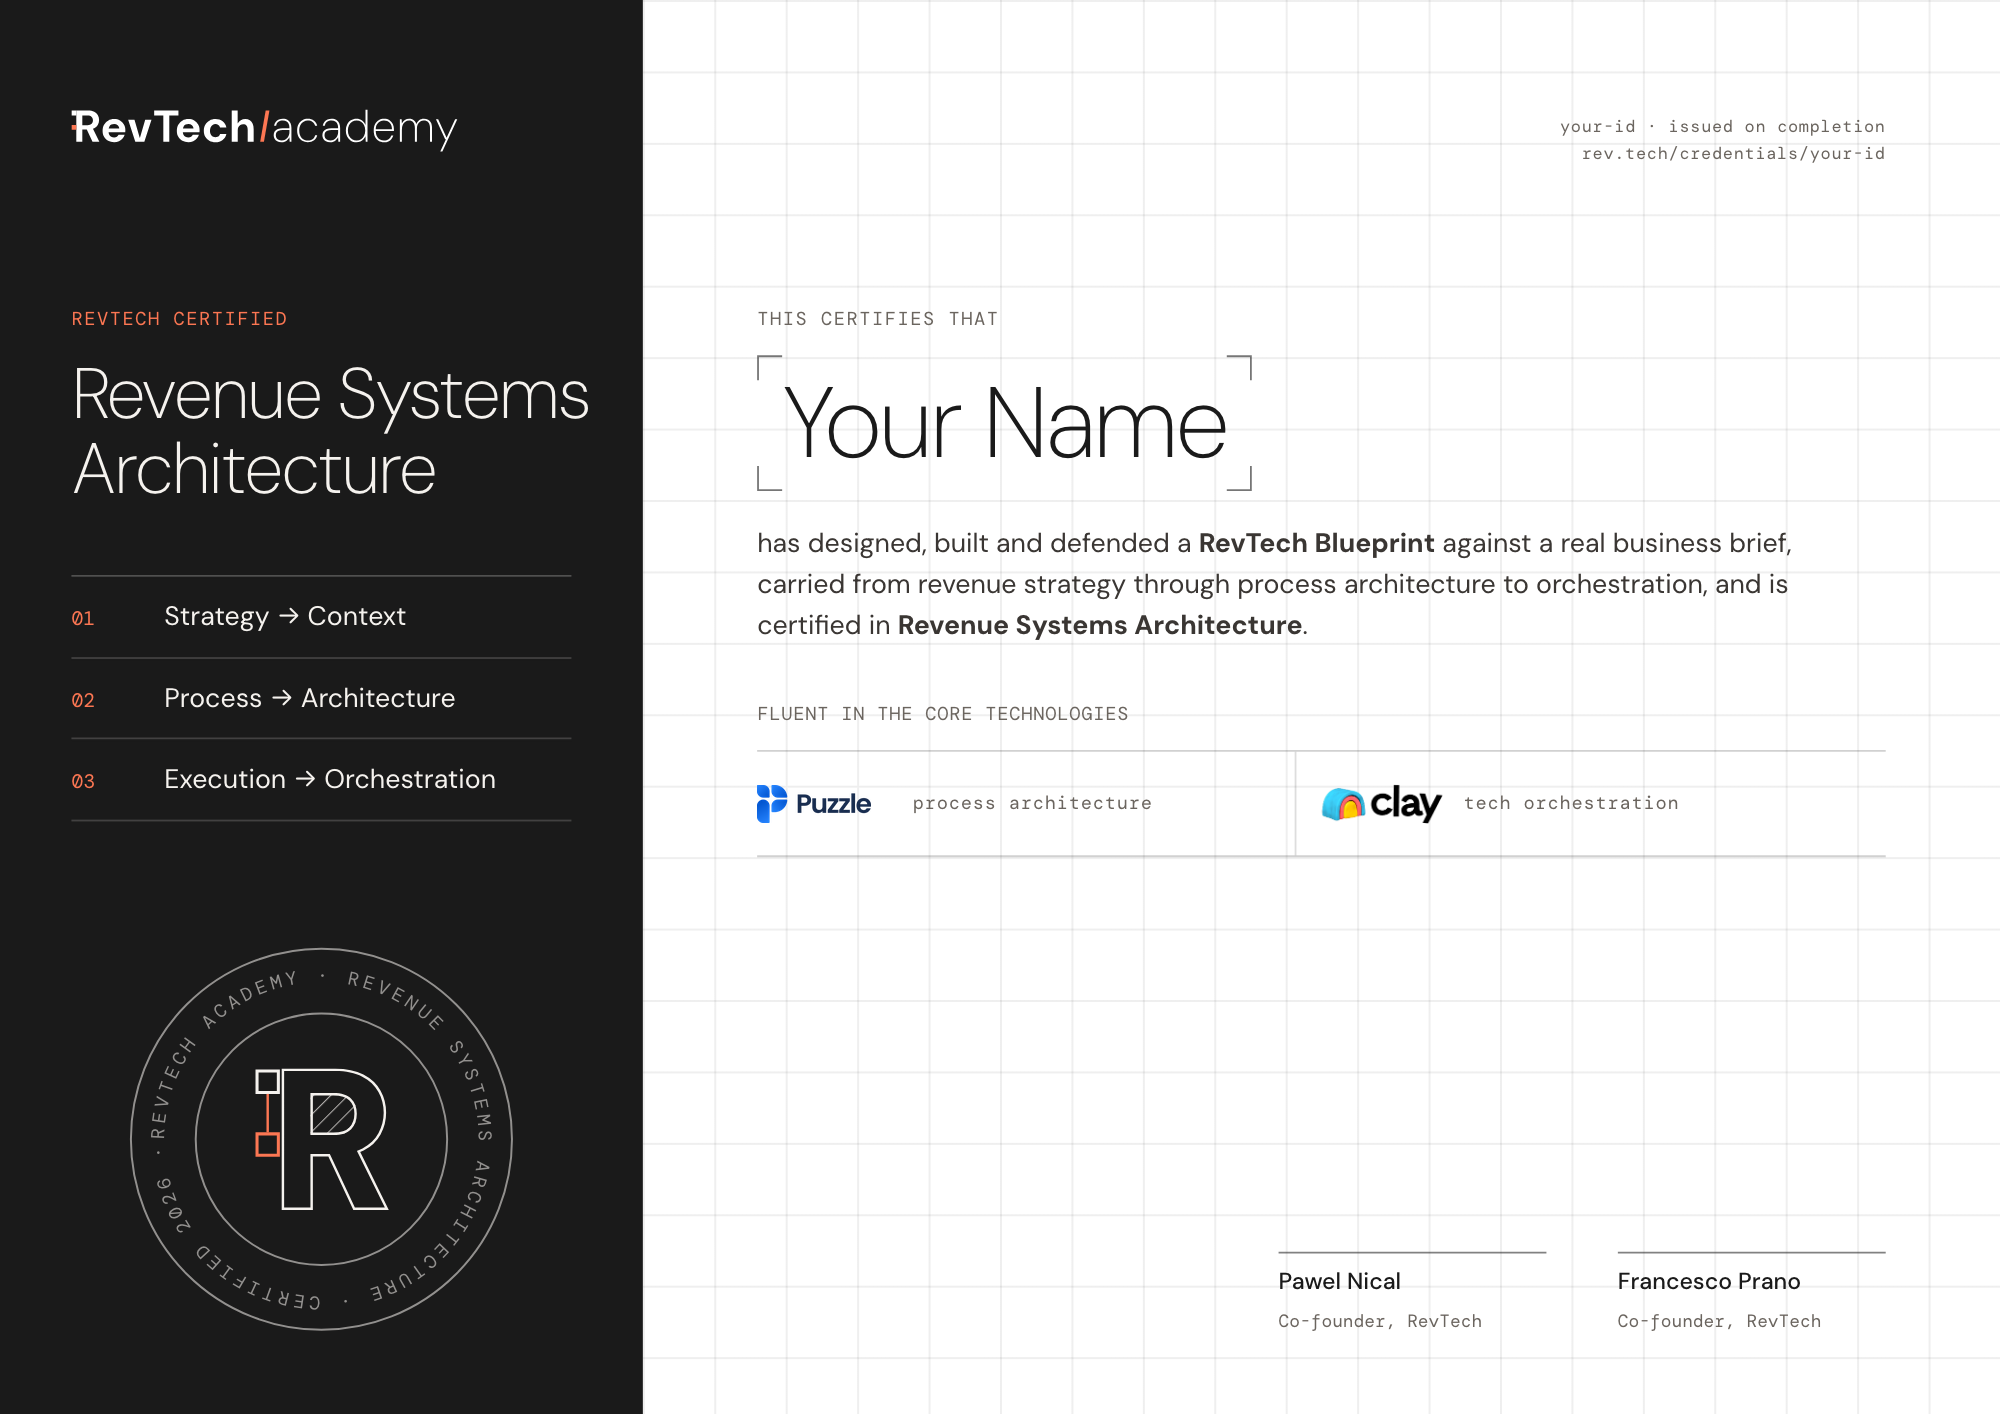Click 'THIS CERTIFIES THAT' heading

point(877,319)
